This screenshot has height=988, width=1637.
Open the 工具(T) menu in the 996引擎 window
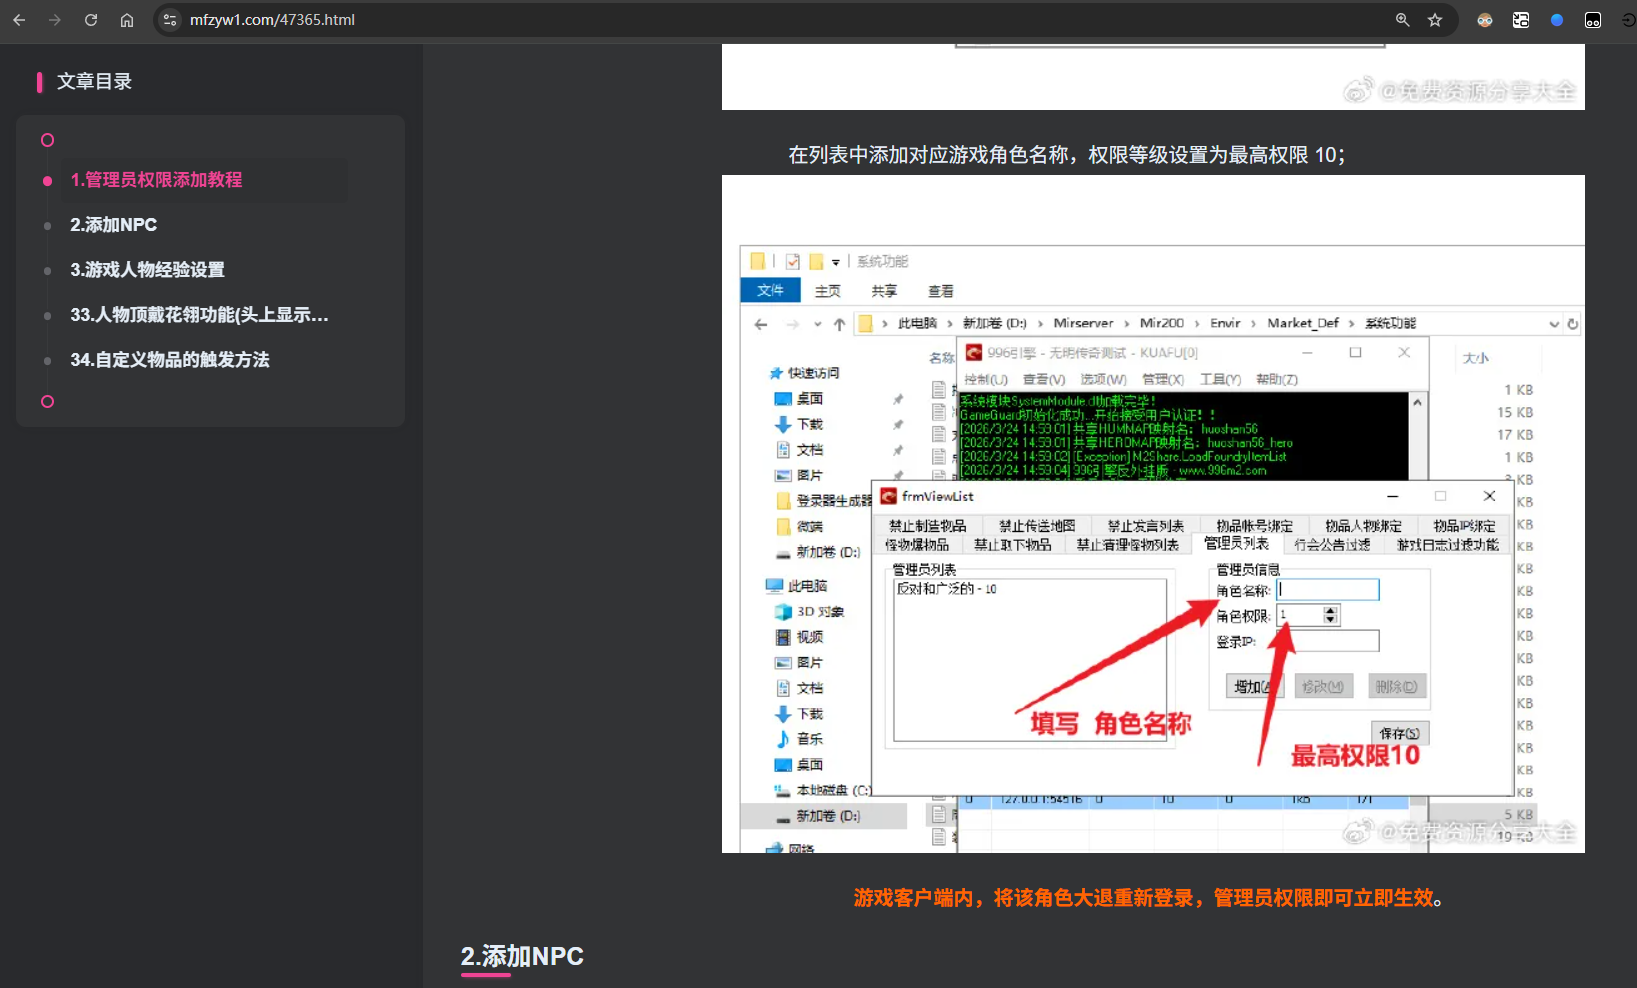pyautogui.click(x=1221, y=380)
